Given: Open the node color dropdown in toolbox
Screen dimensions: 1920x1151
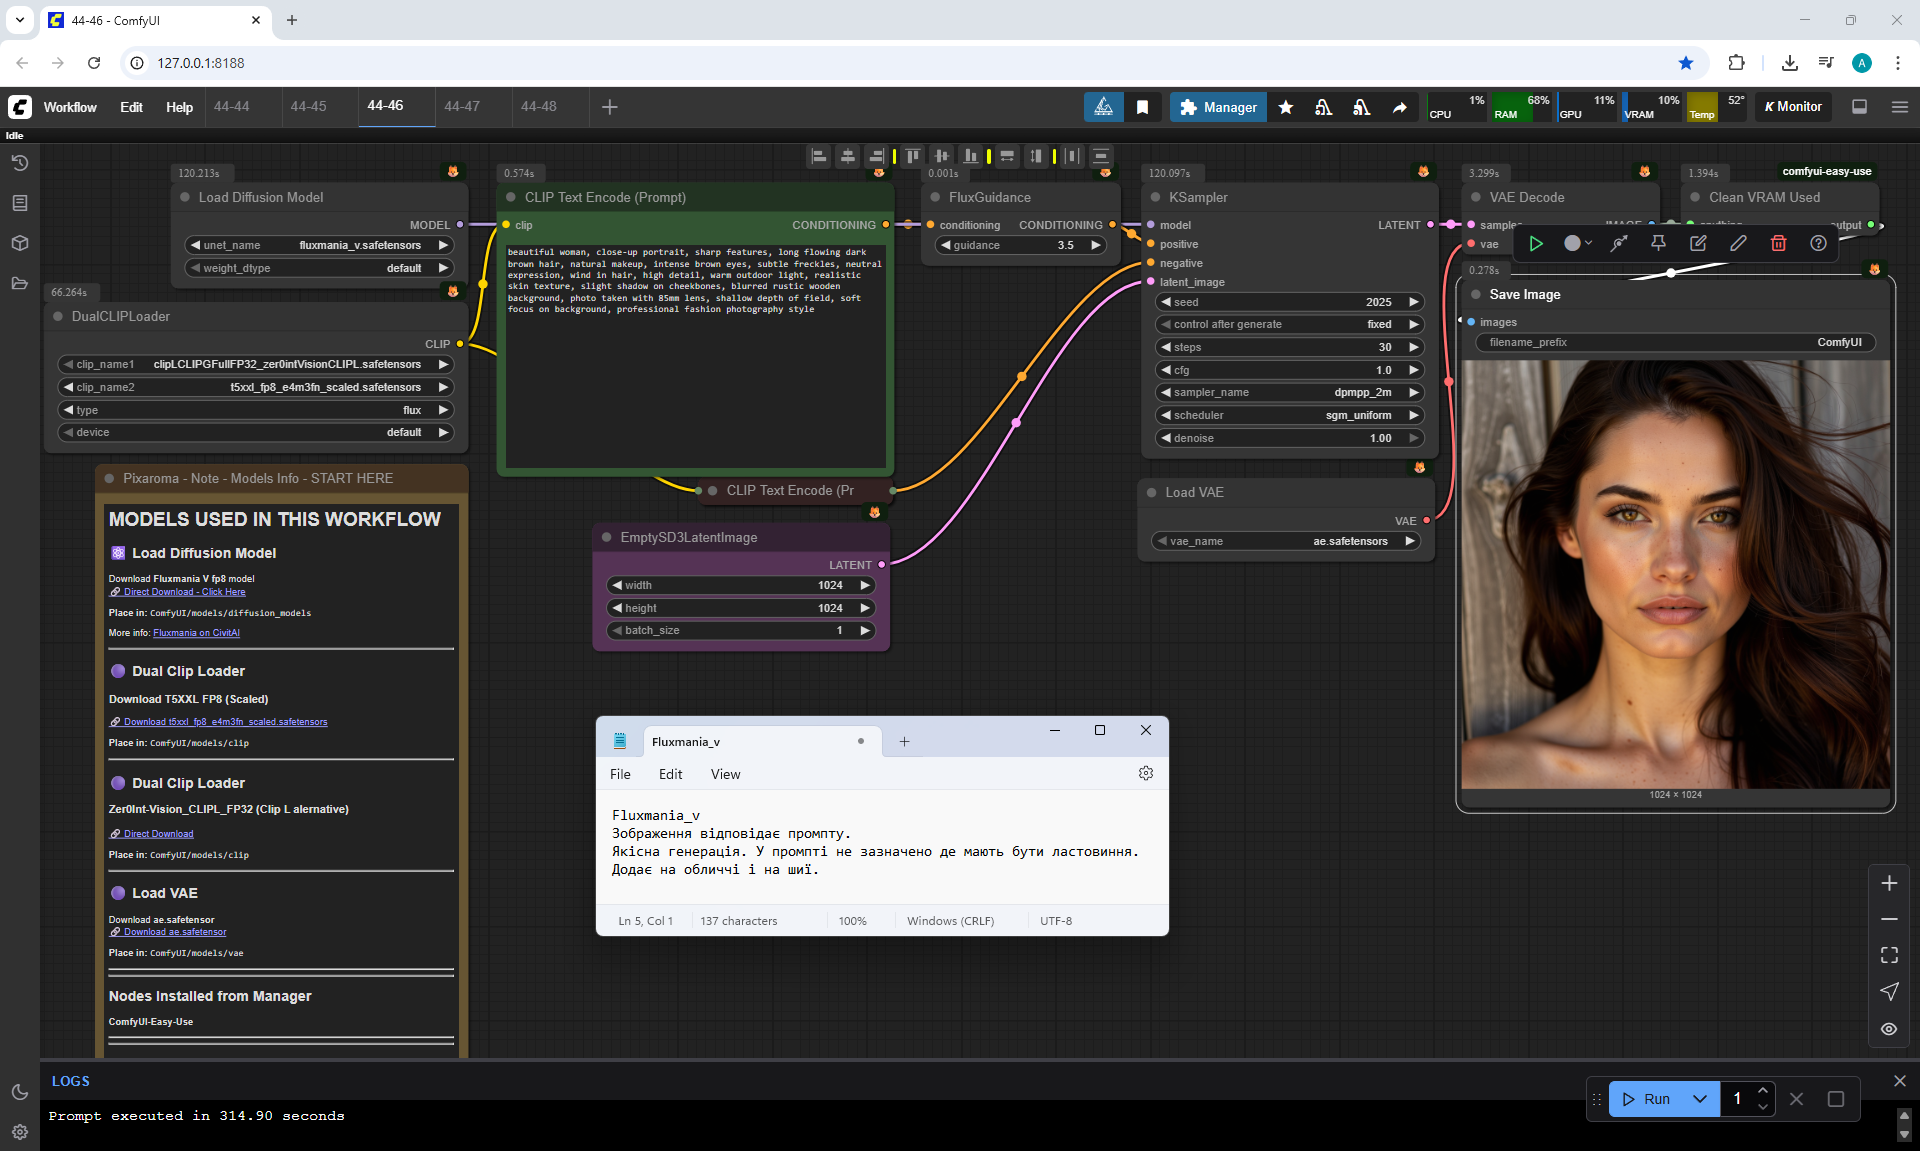Looking at the screenshot, I should tap(1577, 243).
